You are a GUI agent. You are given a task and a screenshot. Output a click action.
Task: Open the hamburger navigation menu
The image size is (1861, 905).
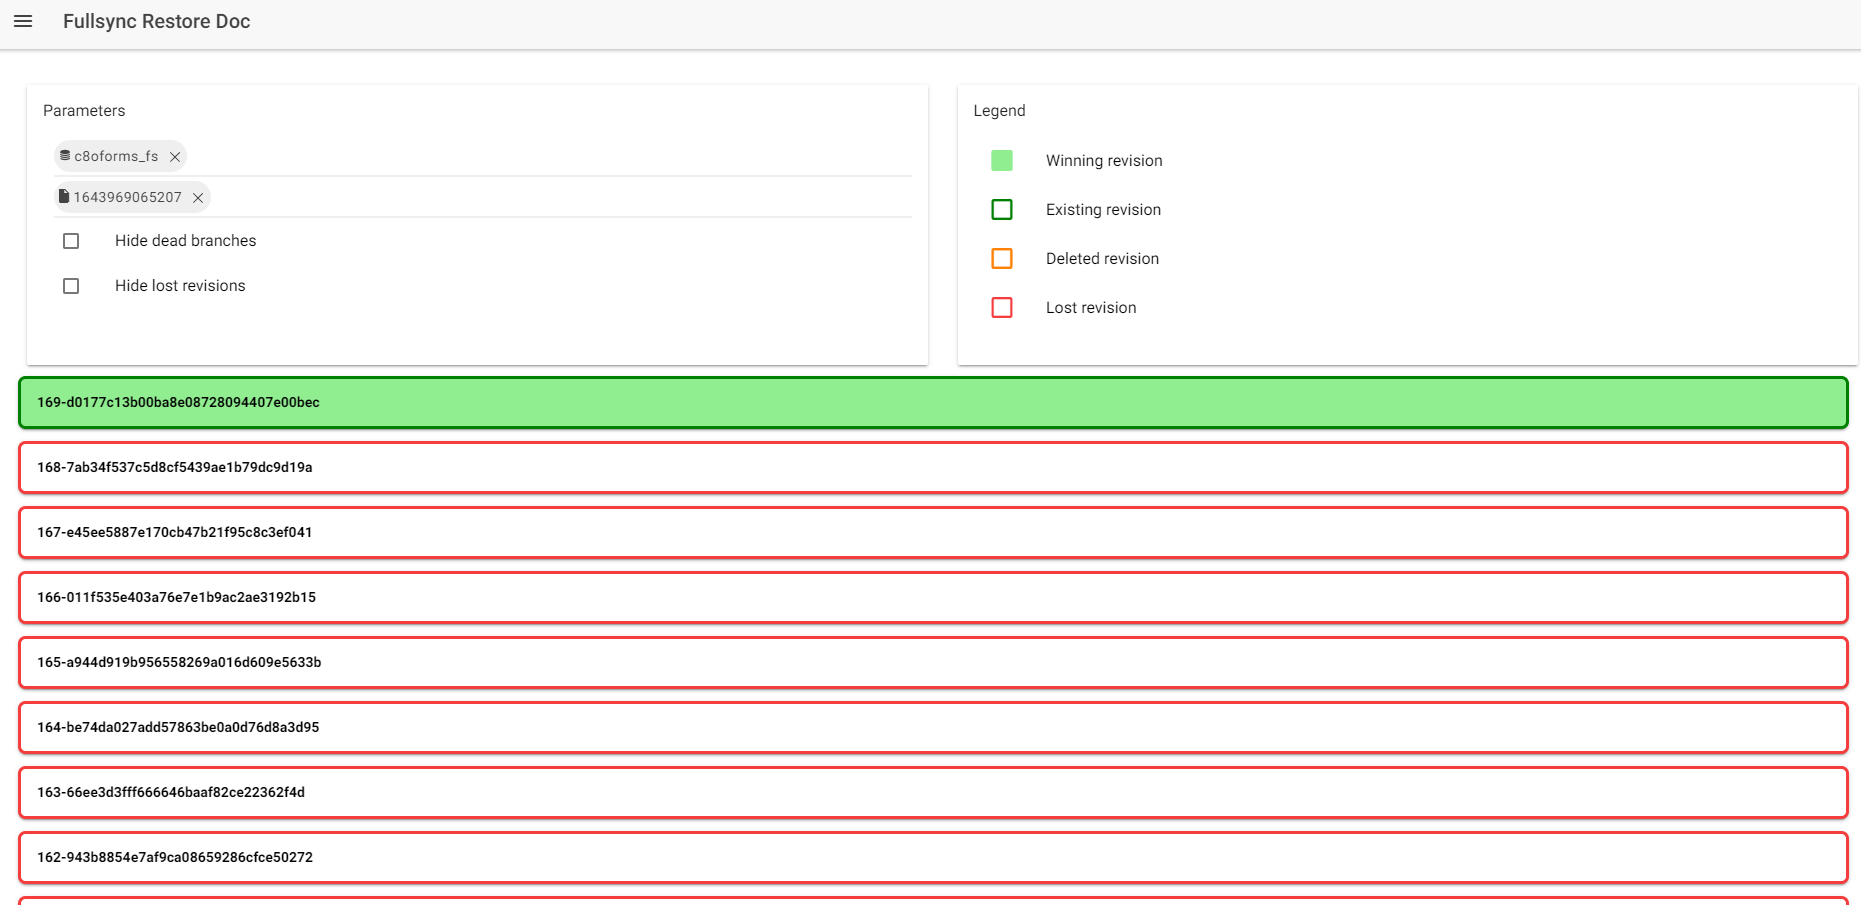[23, 21]
